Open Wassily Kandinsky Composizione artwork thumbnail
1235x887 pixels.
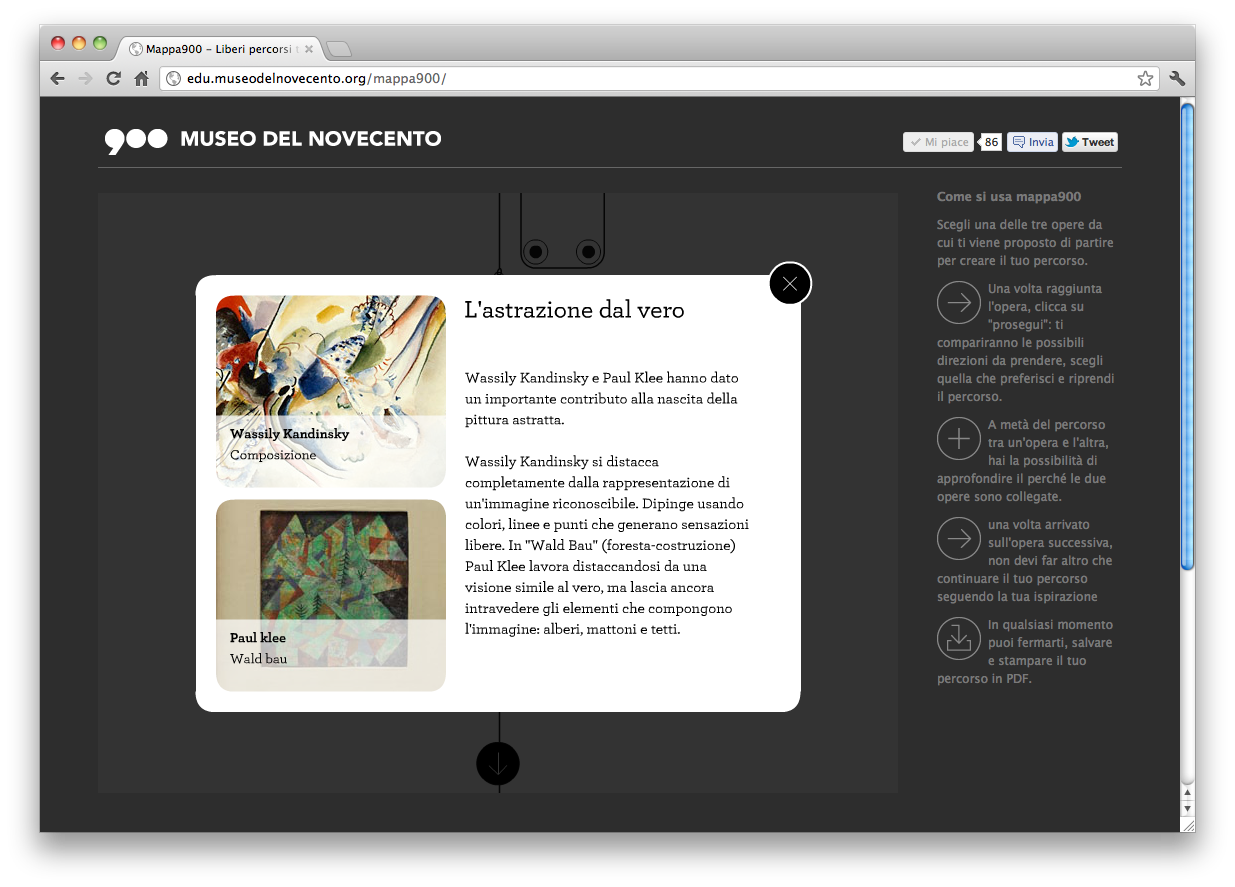(x=331, y=391)
